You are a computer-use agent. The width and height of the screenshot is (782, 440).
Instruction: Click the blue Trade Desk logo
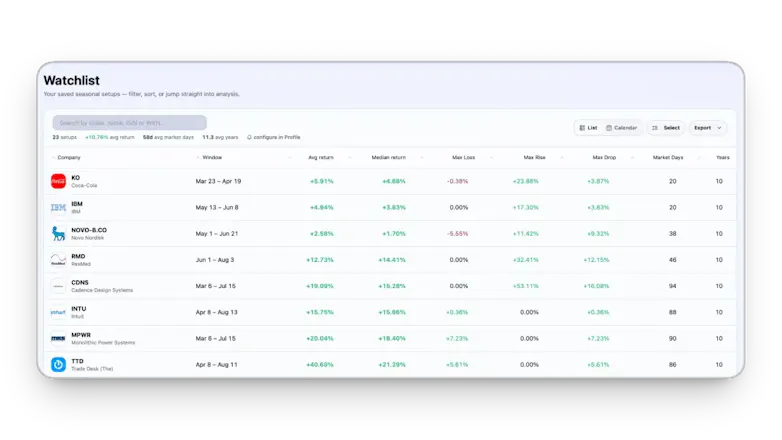click(58, 365)
